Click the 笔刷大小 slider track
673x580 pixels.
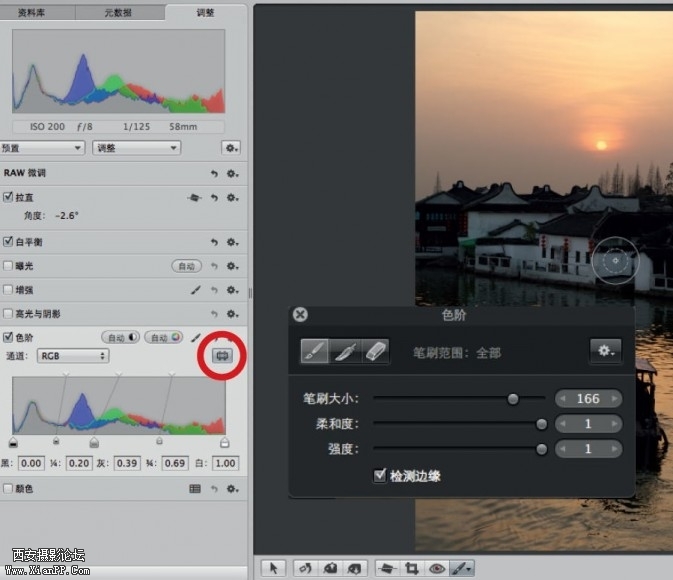click(450, 398)
